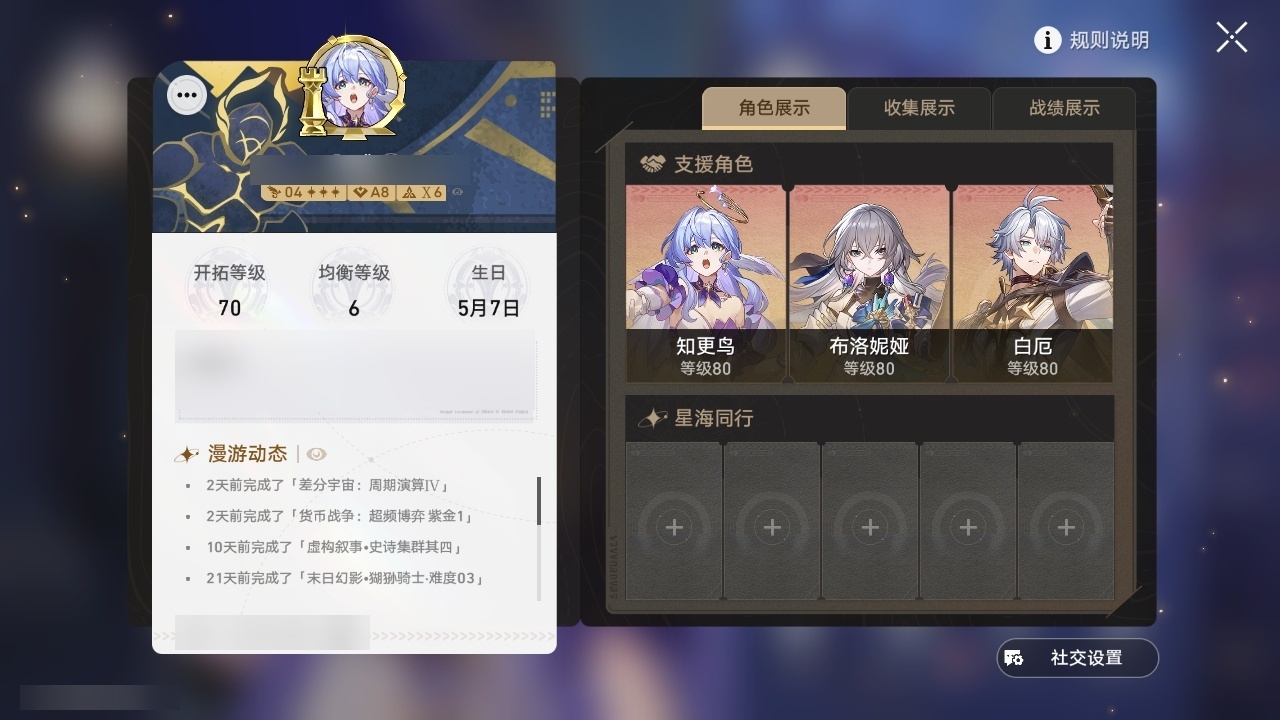Screen dimensions: 1280x720
Task: Select the 白厄 support character card
Action: [x=1032, y=283]
